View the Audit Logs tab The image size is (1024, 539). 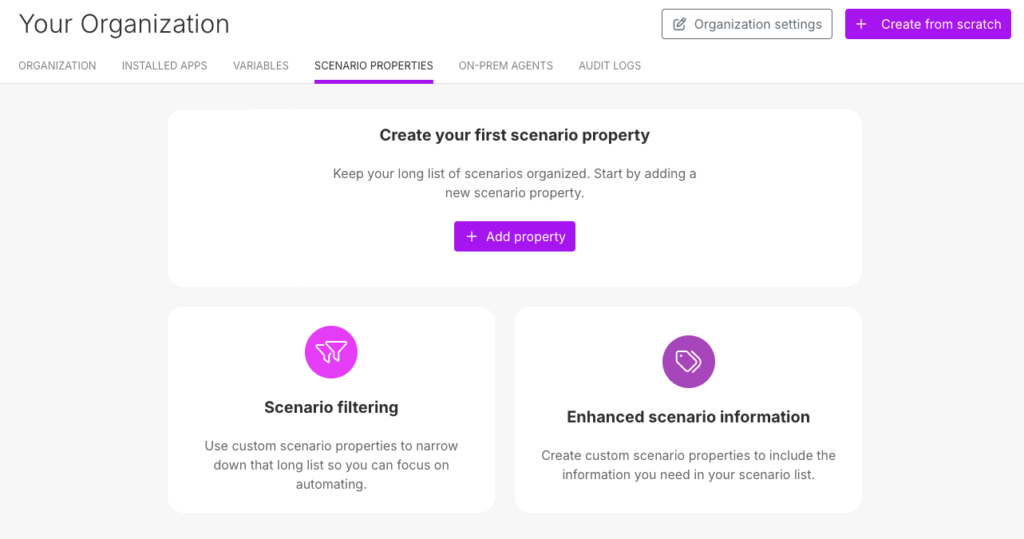pyautogui.click(x=610, y=66)
